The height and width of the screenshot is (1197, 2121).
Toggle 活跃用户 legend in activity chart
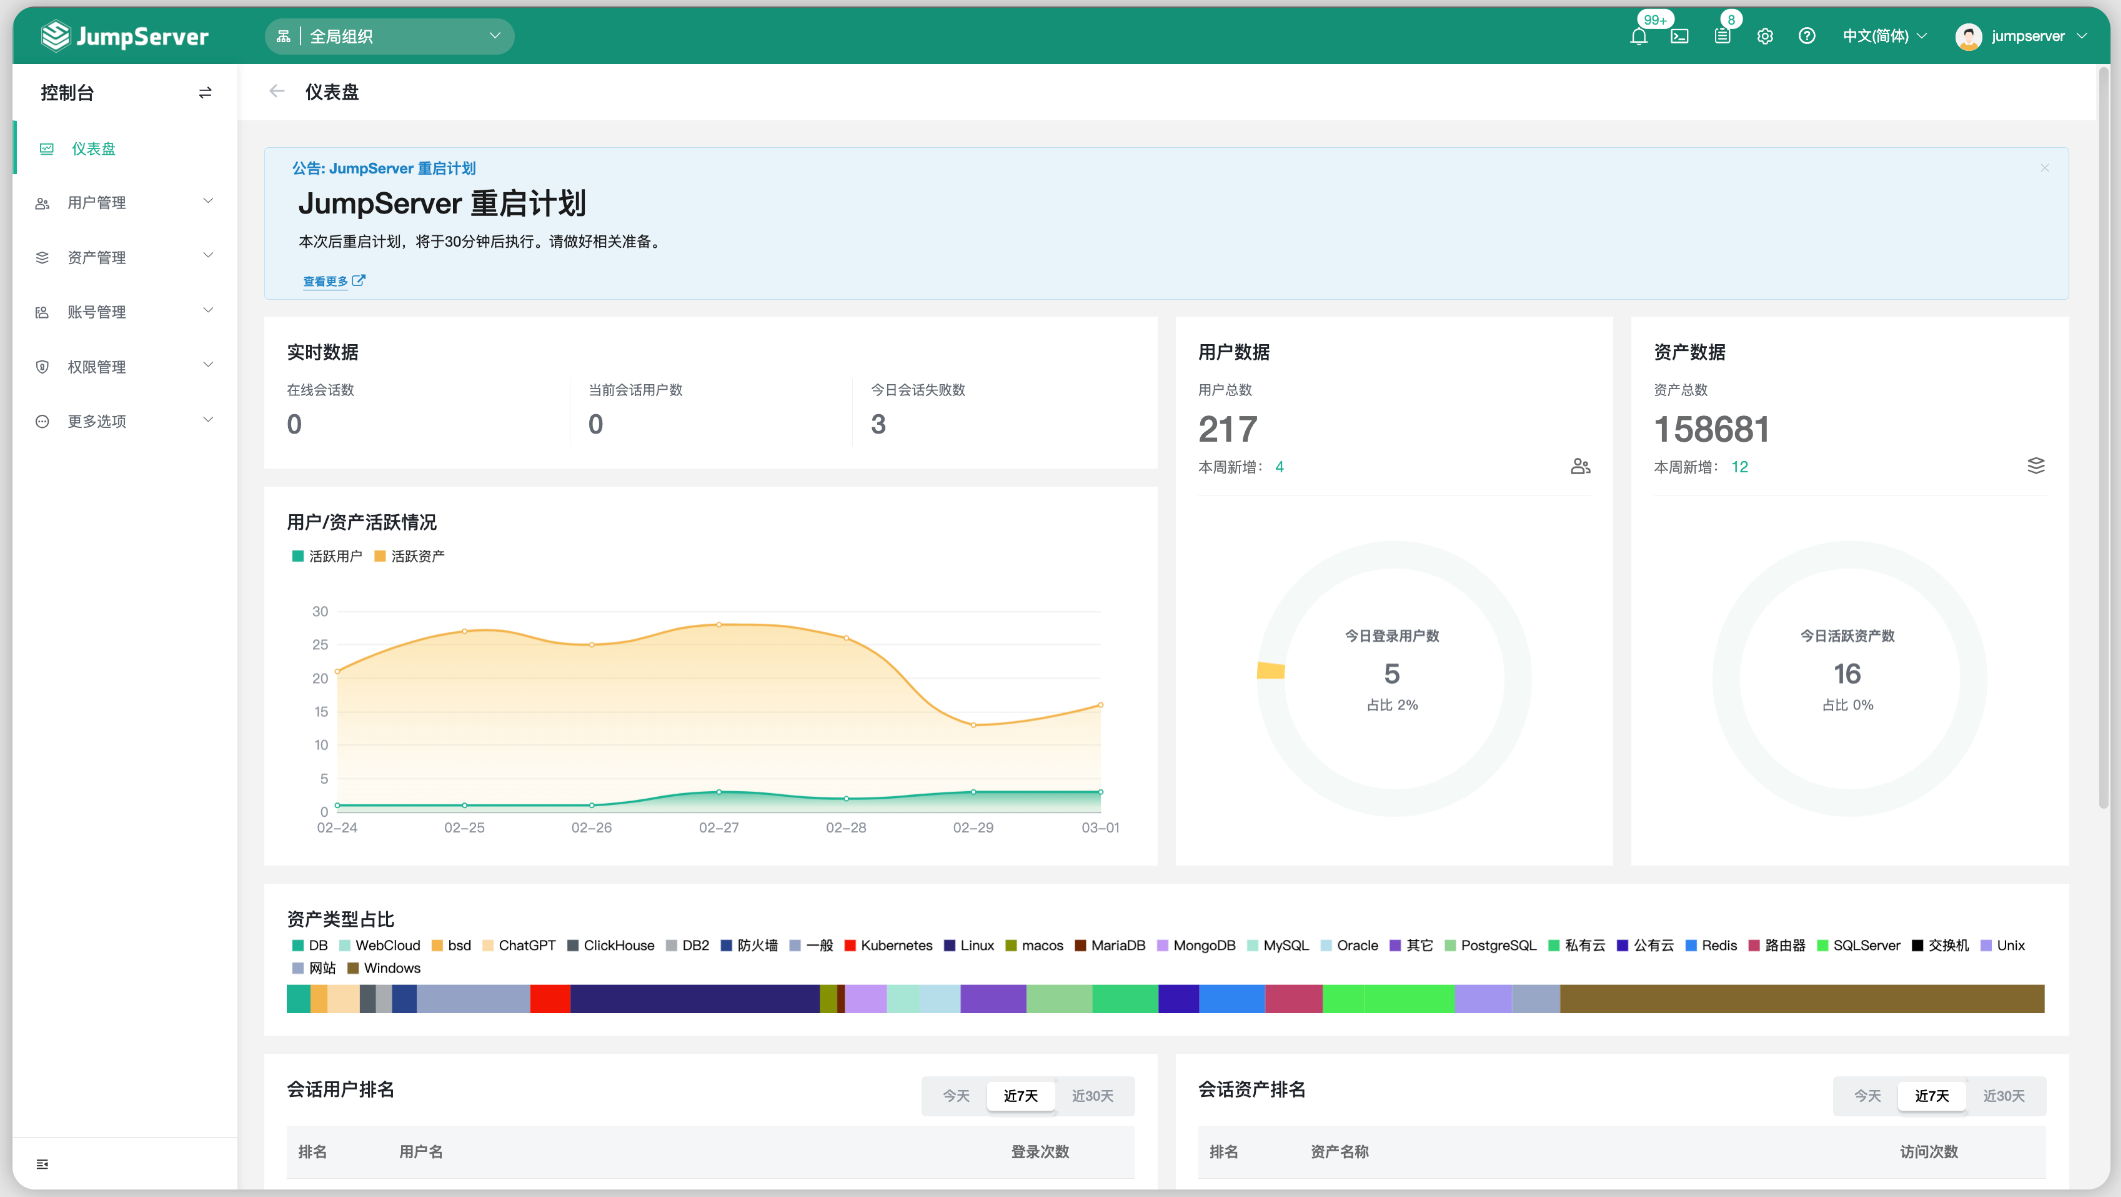[327, 556]
